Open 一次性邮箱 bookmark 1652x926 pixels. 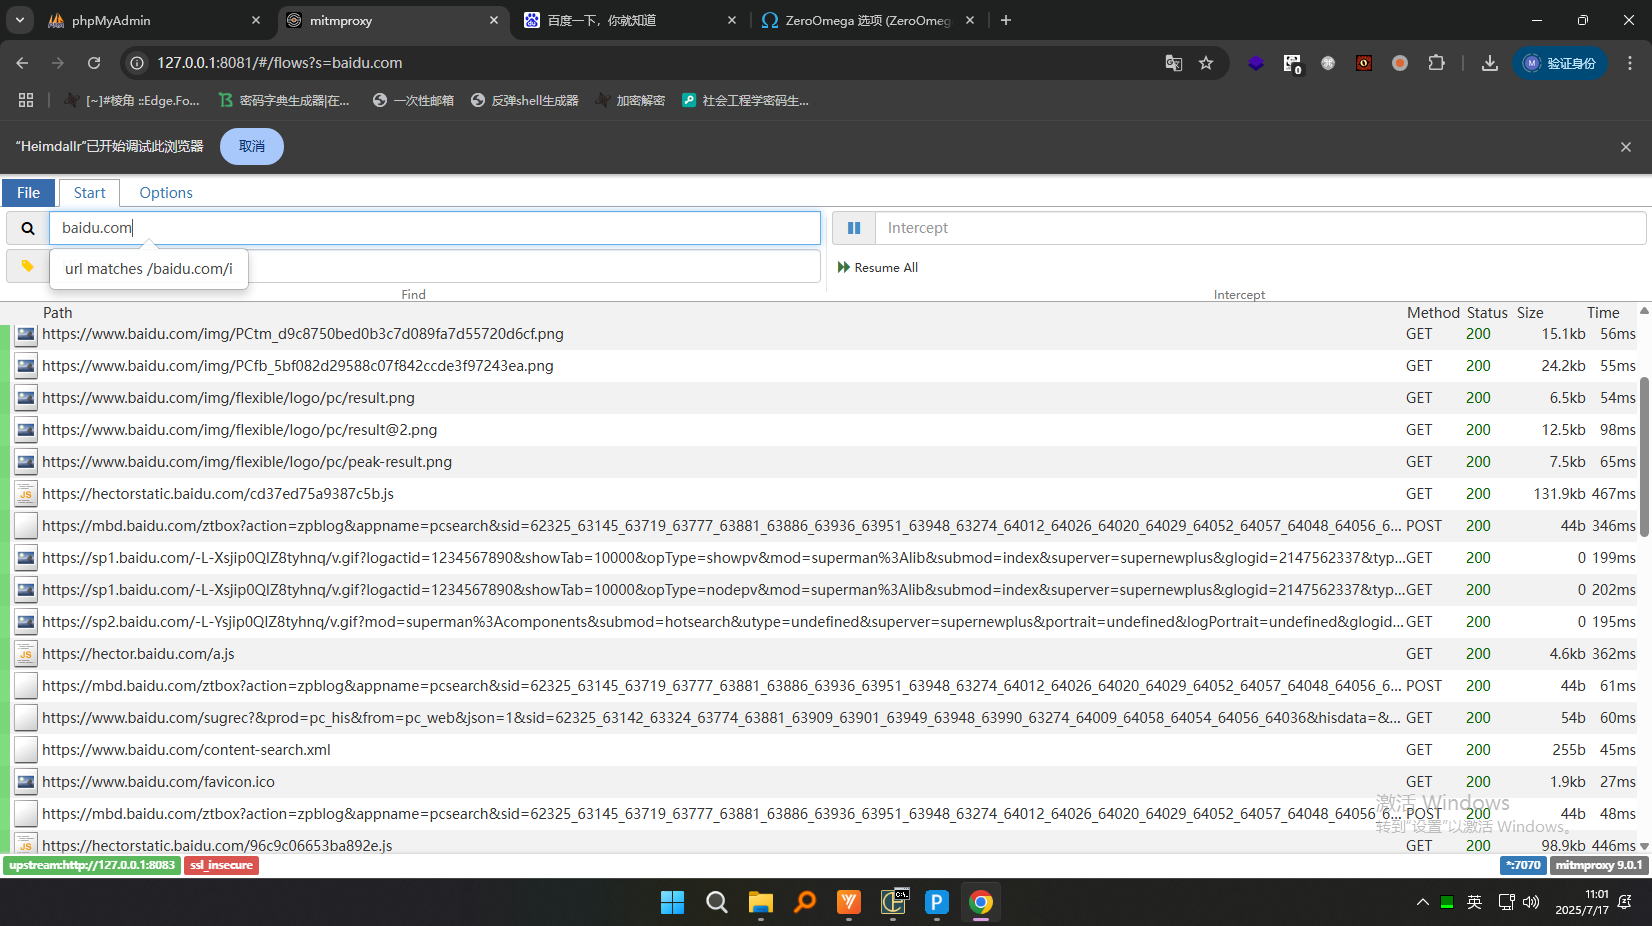click(413, 100)
